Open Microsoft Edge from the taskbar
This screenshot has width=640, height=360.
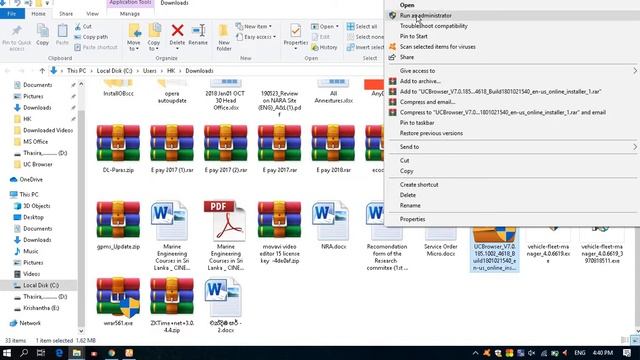point(59,353)
